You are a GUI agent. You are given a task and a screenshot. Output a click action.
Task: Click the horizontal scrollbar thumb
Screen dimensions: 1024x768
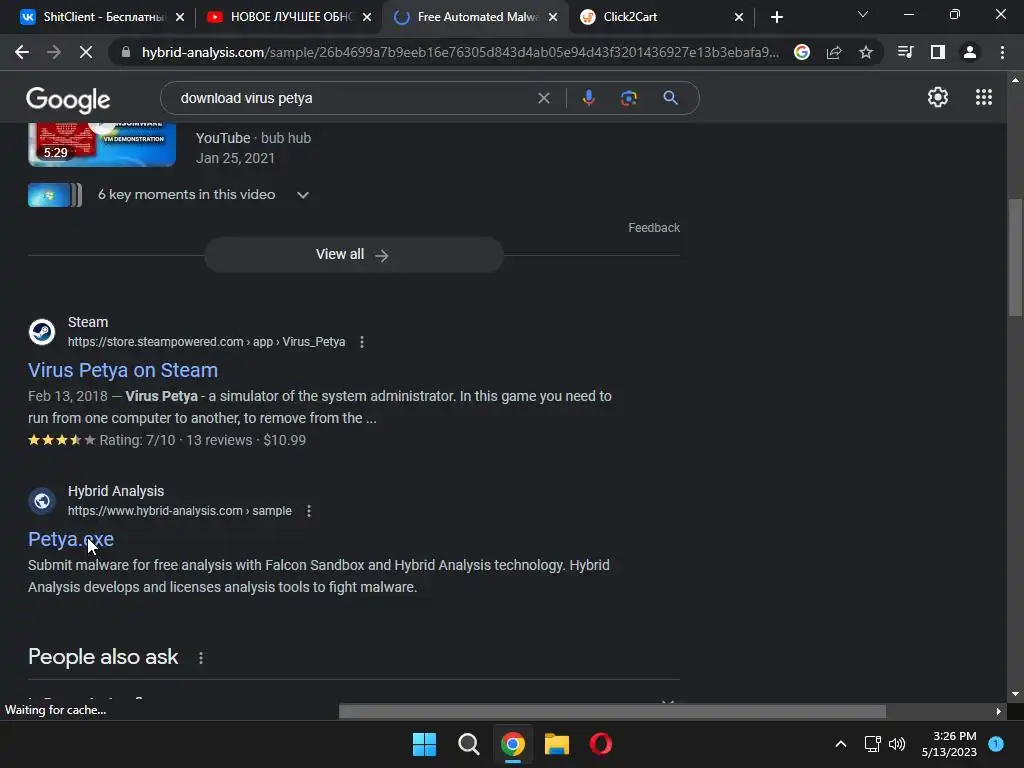click(613, 711)
